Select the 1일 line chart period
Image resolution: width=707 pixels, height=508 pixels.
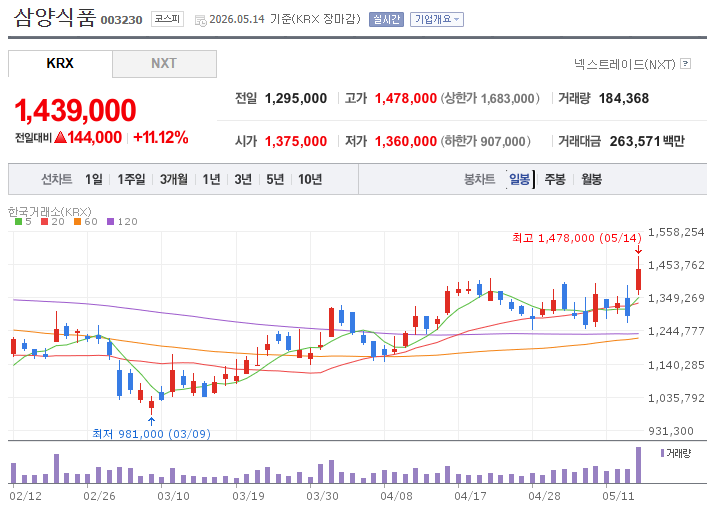pyautogui.click(x=94, y=179)
